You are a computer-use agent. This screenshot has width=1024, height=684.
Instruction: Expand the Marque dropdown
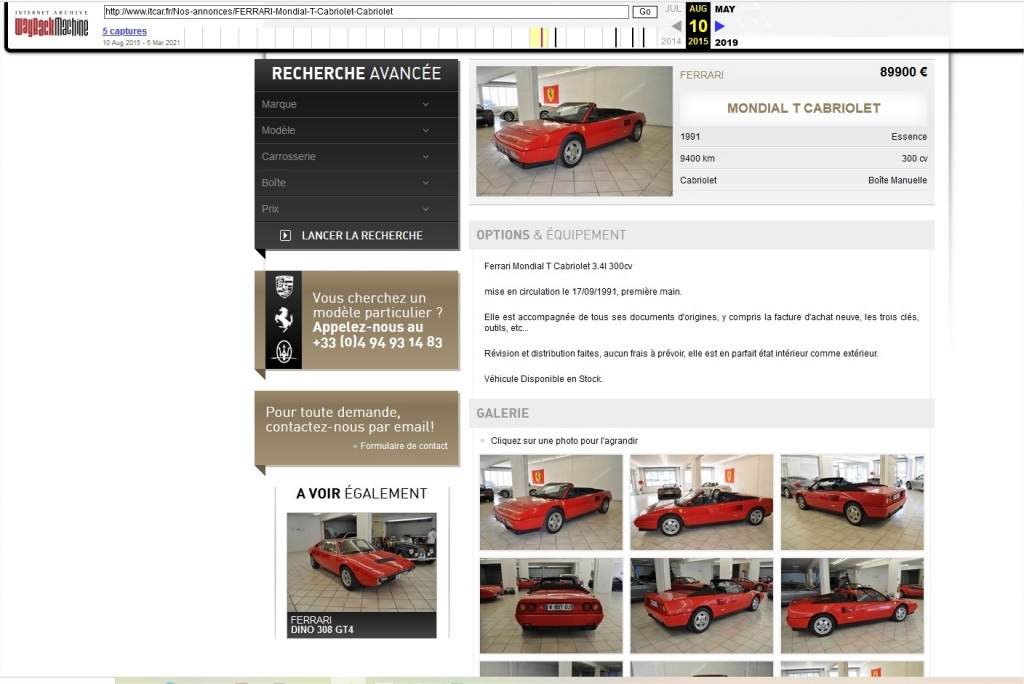(x=356, y=105)
